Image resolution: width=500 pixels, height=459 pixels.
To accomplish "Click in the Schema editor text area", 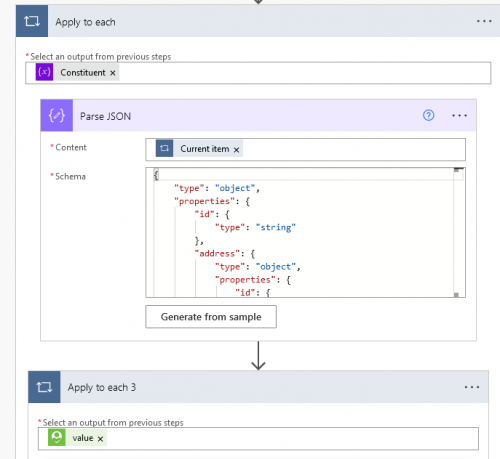I will (299, 232).
